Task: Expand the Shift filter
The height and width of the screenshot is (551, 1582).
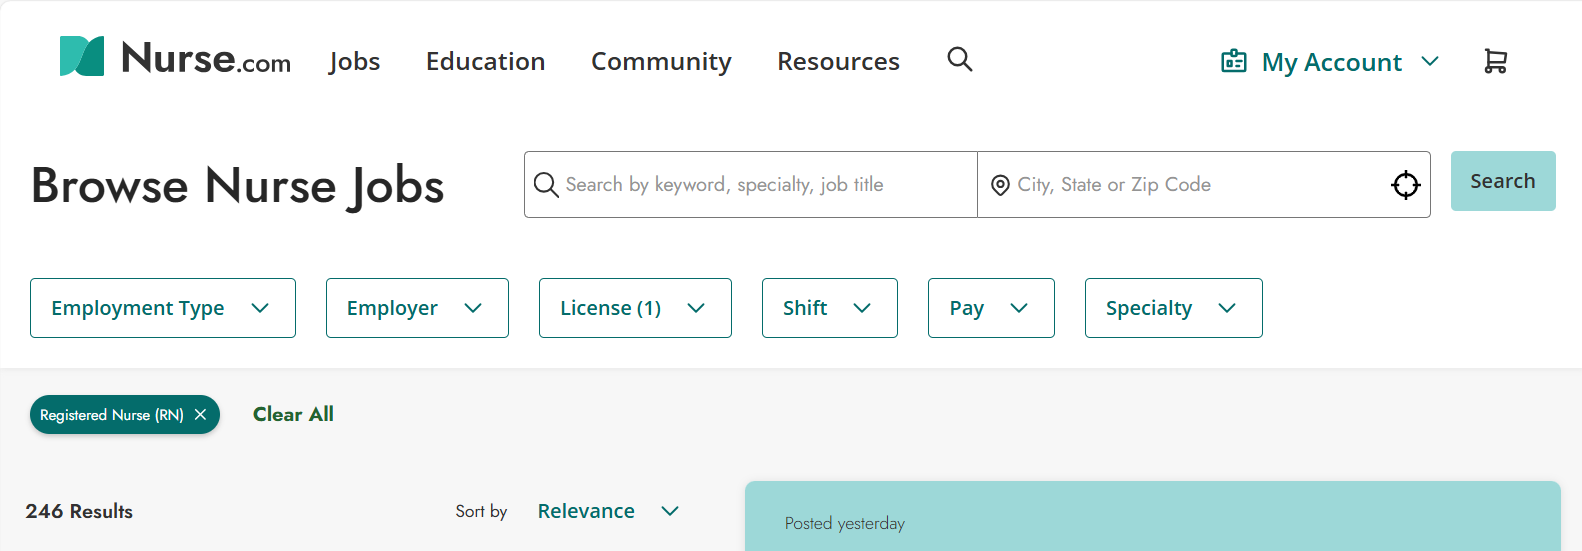Action: point(830,308)
